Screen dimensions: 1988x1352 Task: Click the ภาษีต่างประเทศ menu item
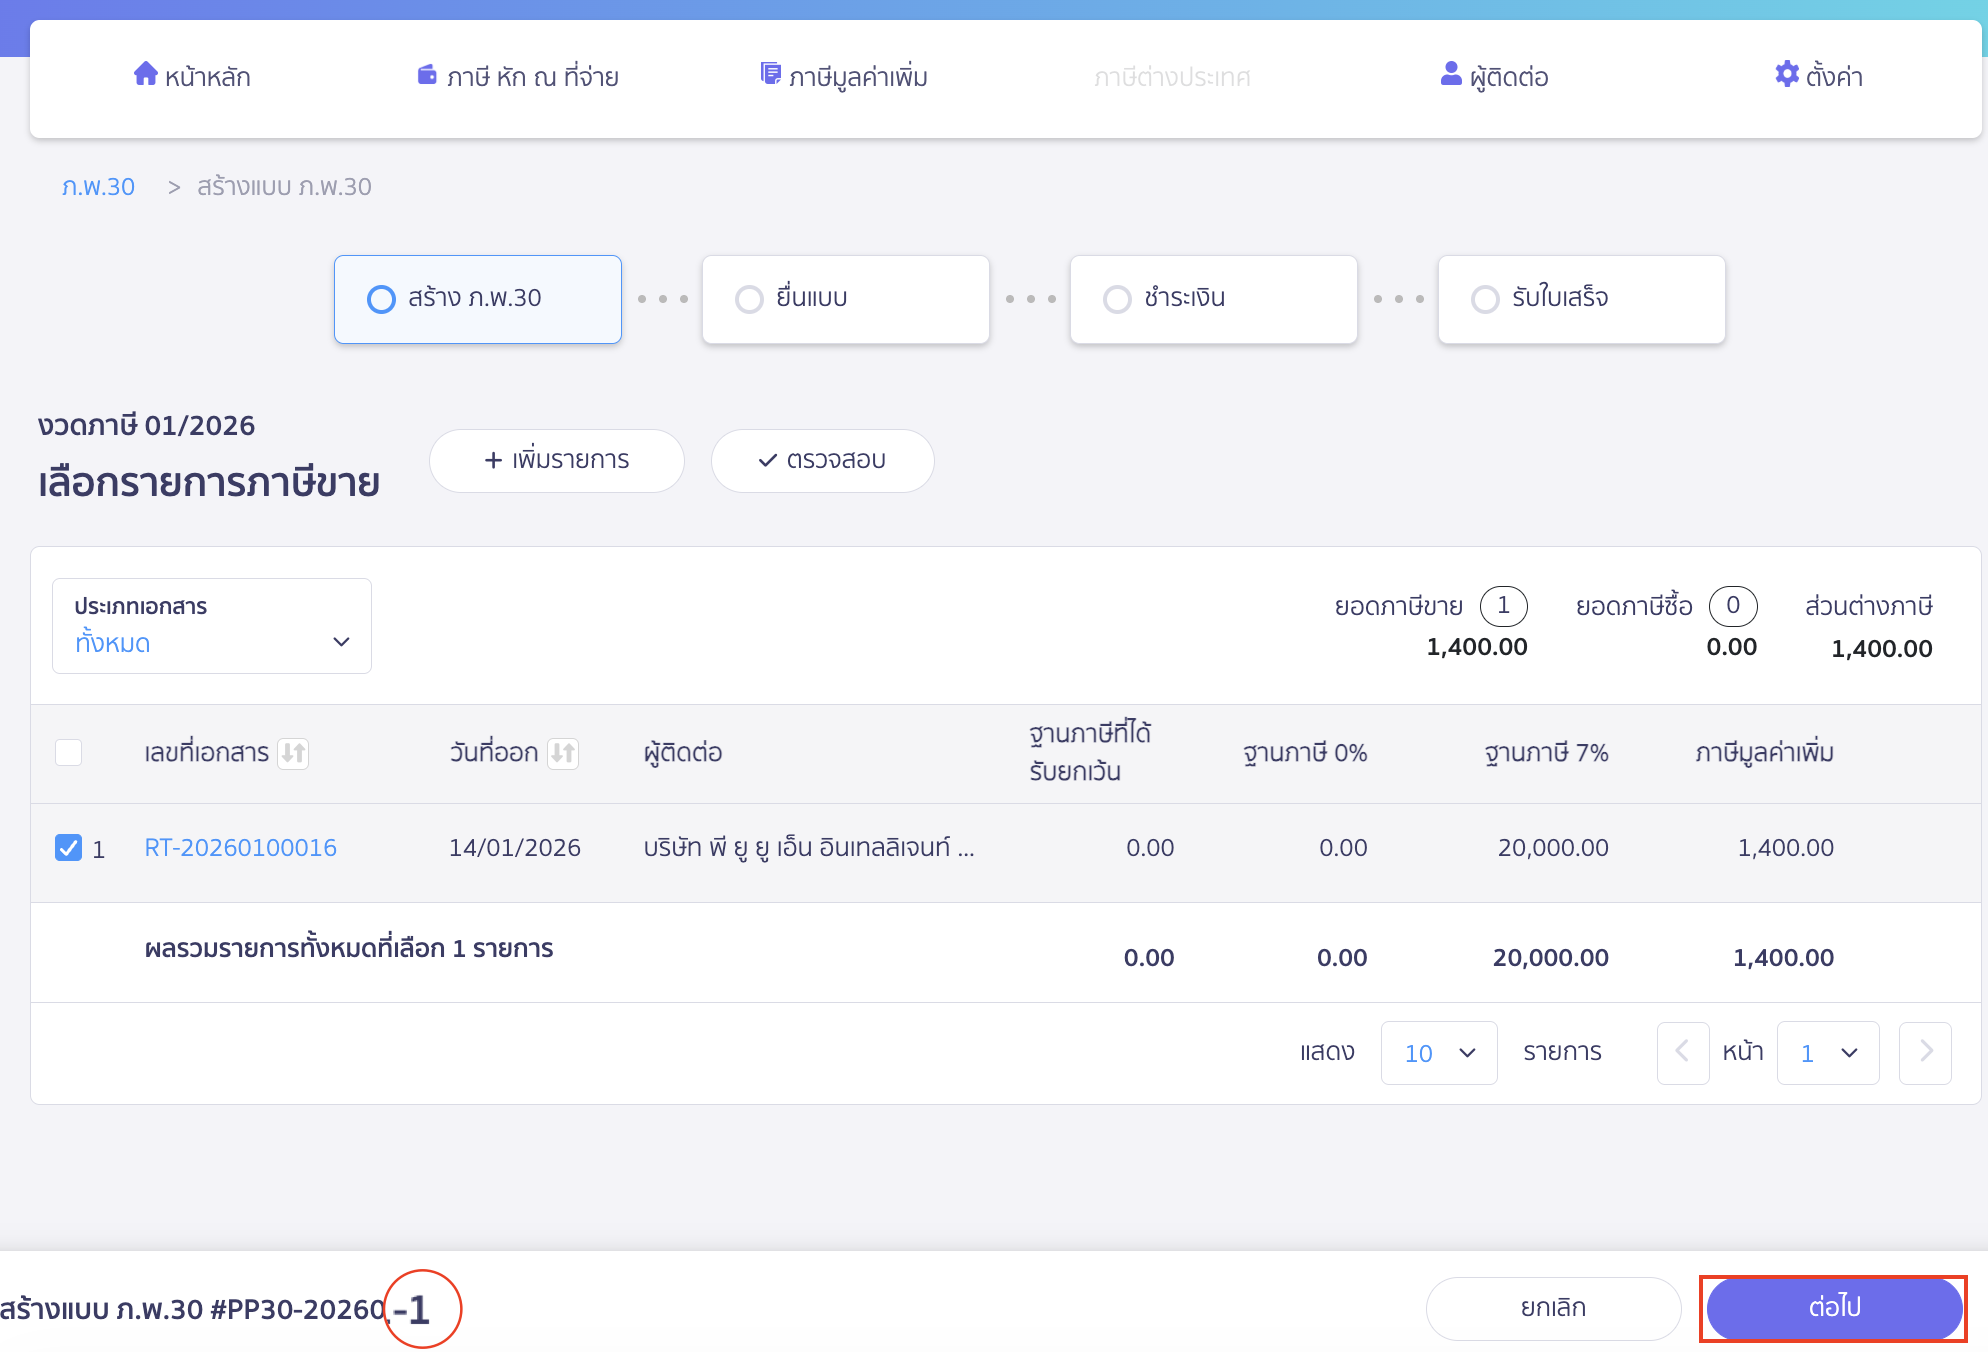pos(1172,76)
